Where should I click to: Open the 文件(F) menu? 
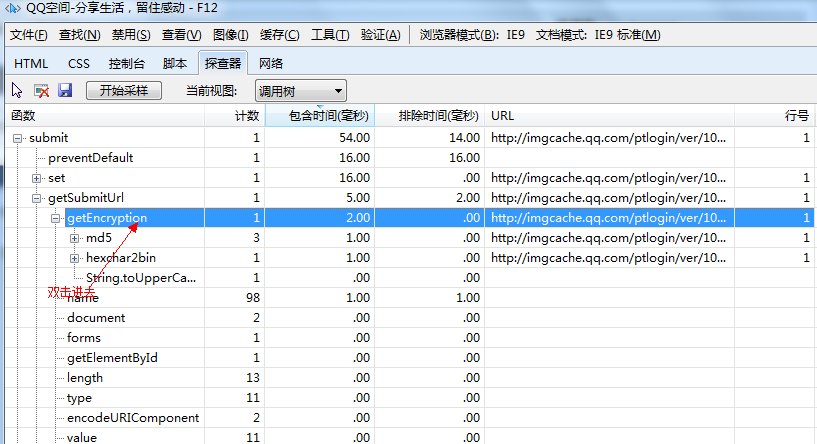[29, 35]
